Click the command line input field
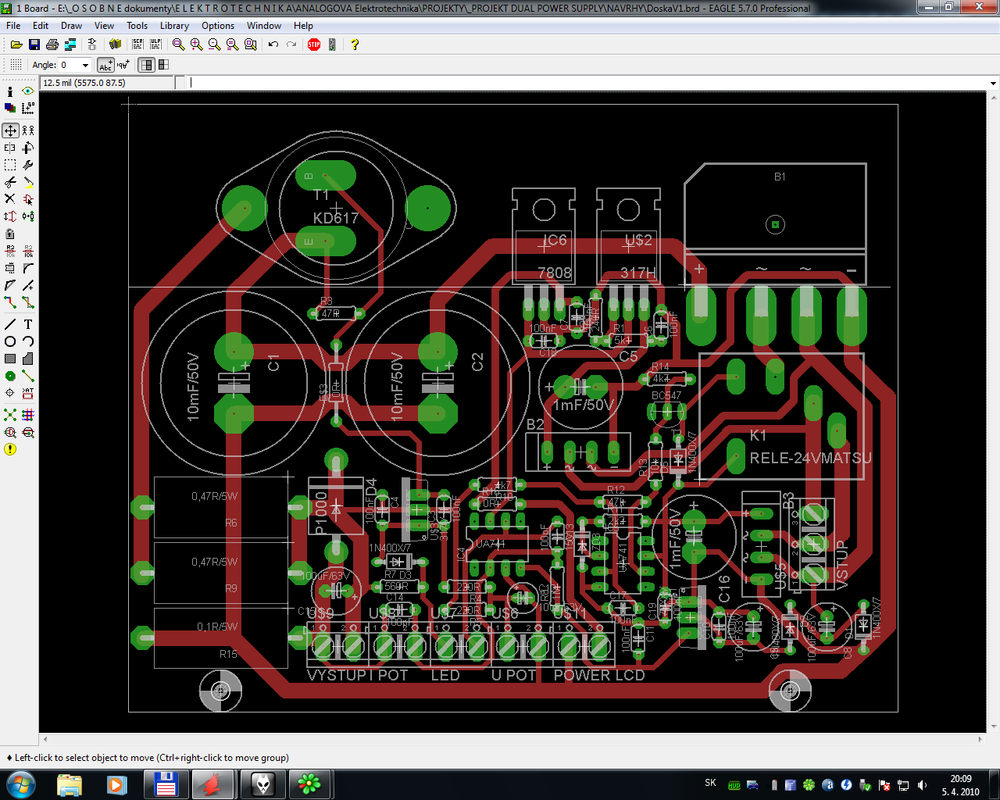1000x800 pixels. click(587, 83)
